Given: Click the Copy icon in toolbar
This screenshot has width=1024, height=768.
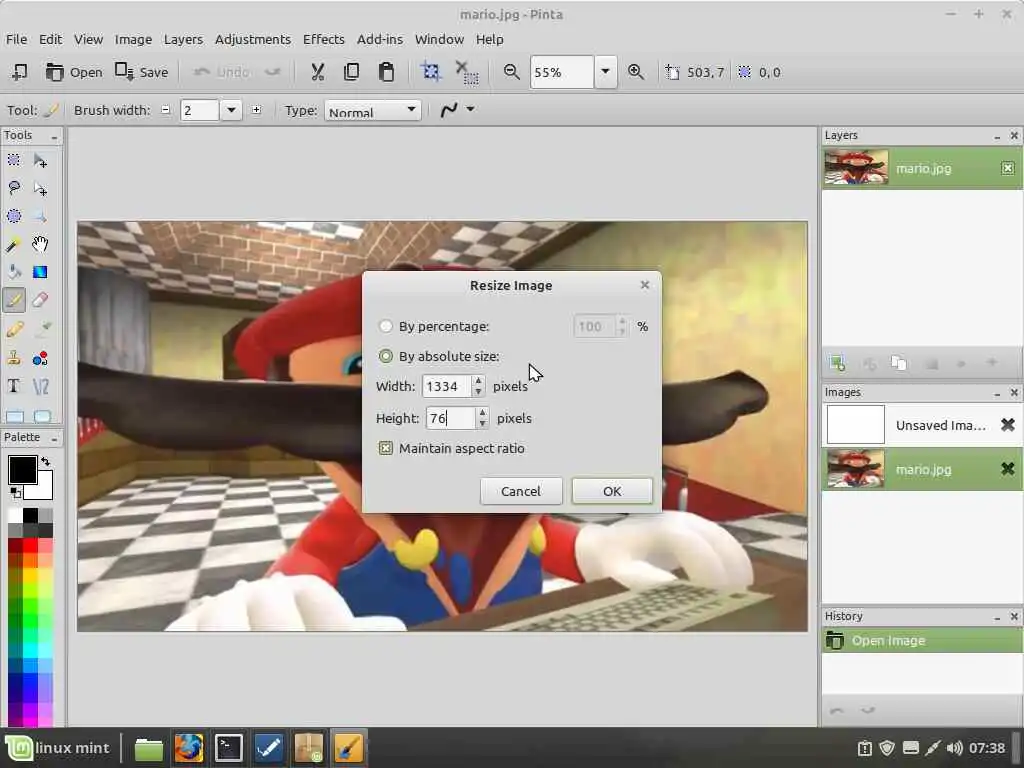Looking at the screenshot, I should tap(351, 72).
